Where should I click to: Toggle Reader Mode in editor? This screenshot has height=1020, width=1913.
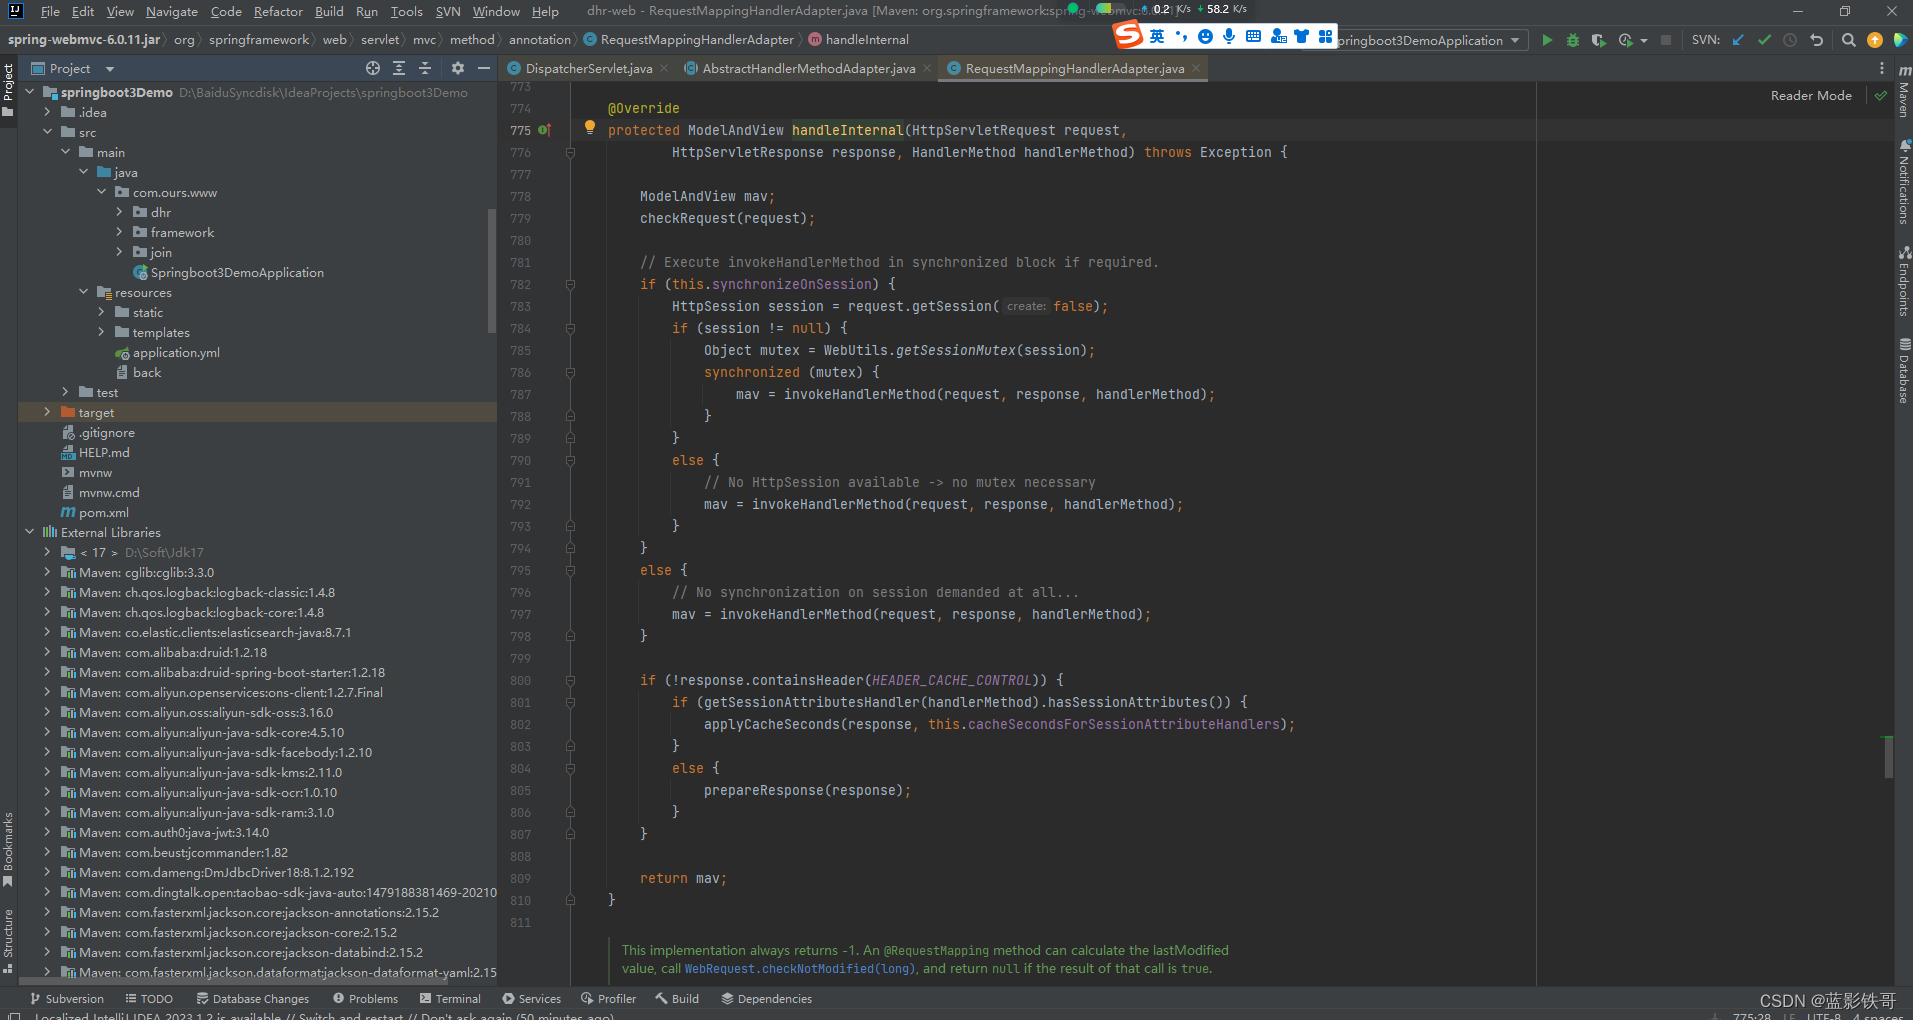(1811, 96)
